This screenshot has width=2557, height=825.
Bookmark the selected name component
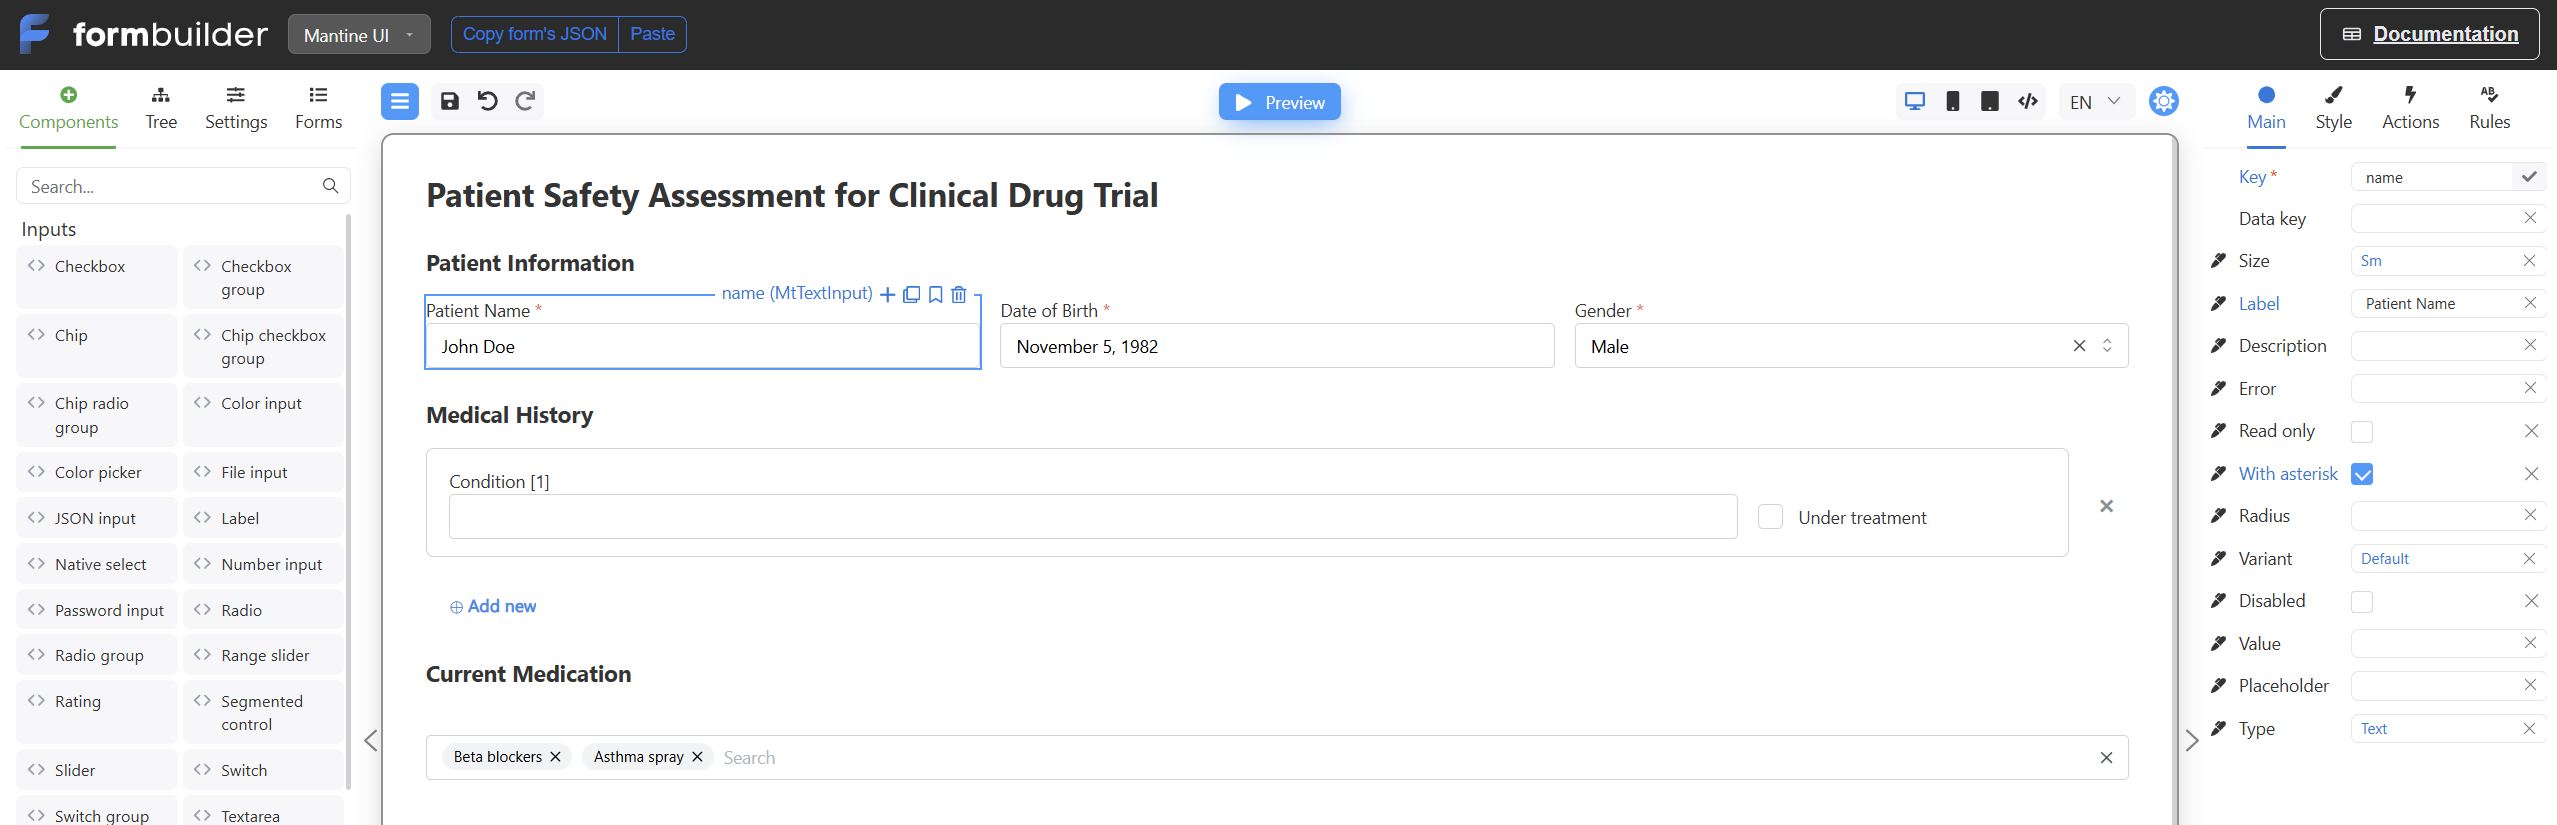(936, 294)
